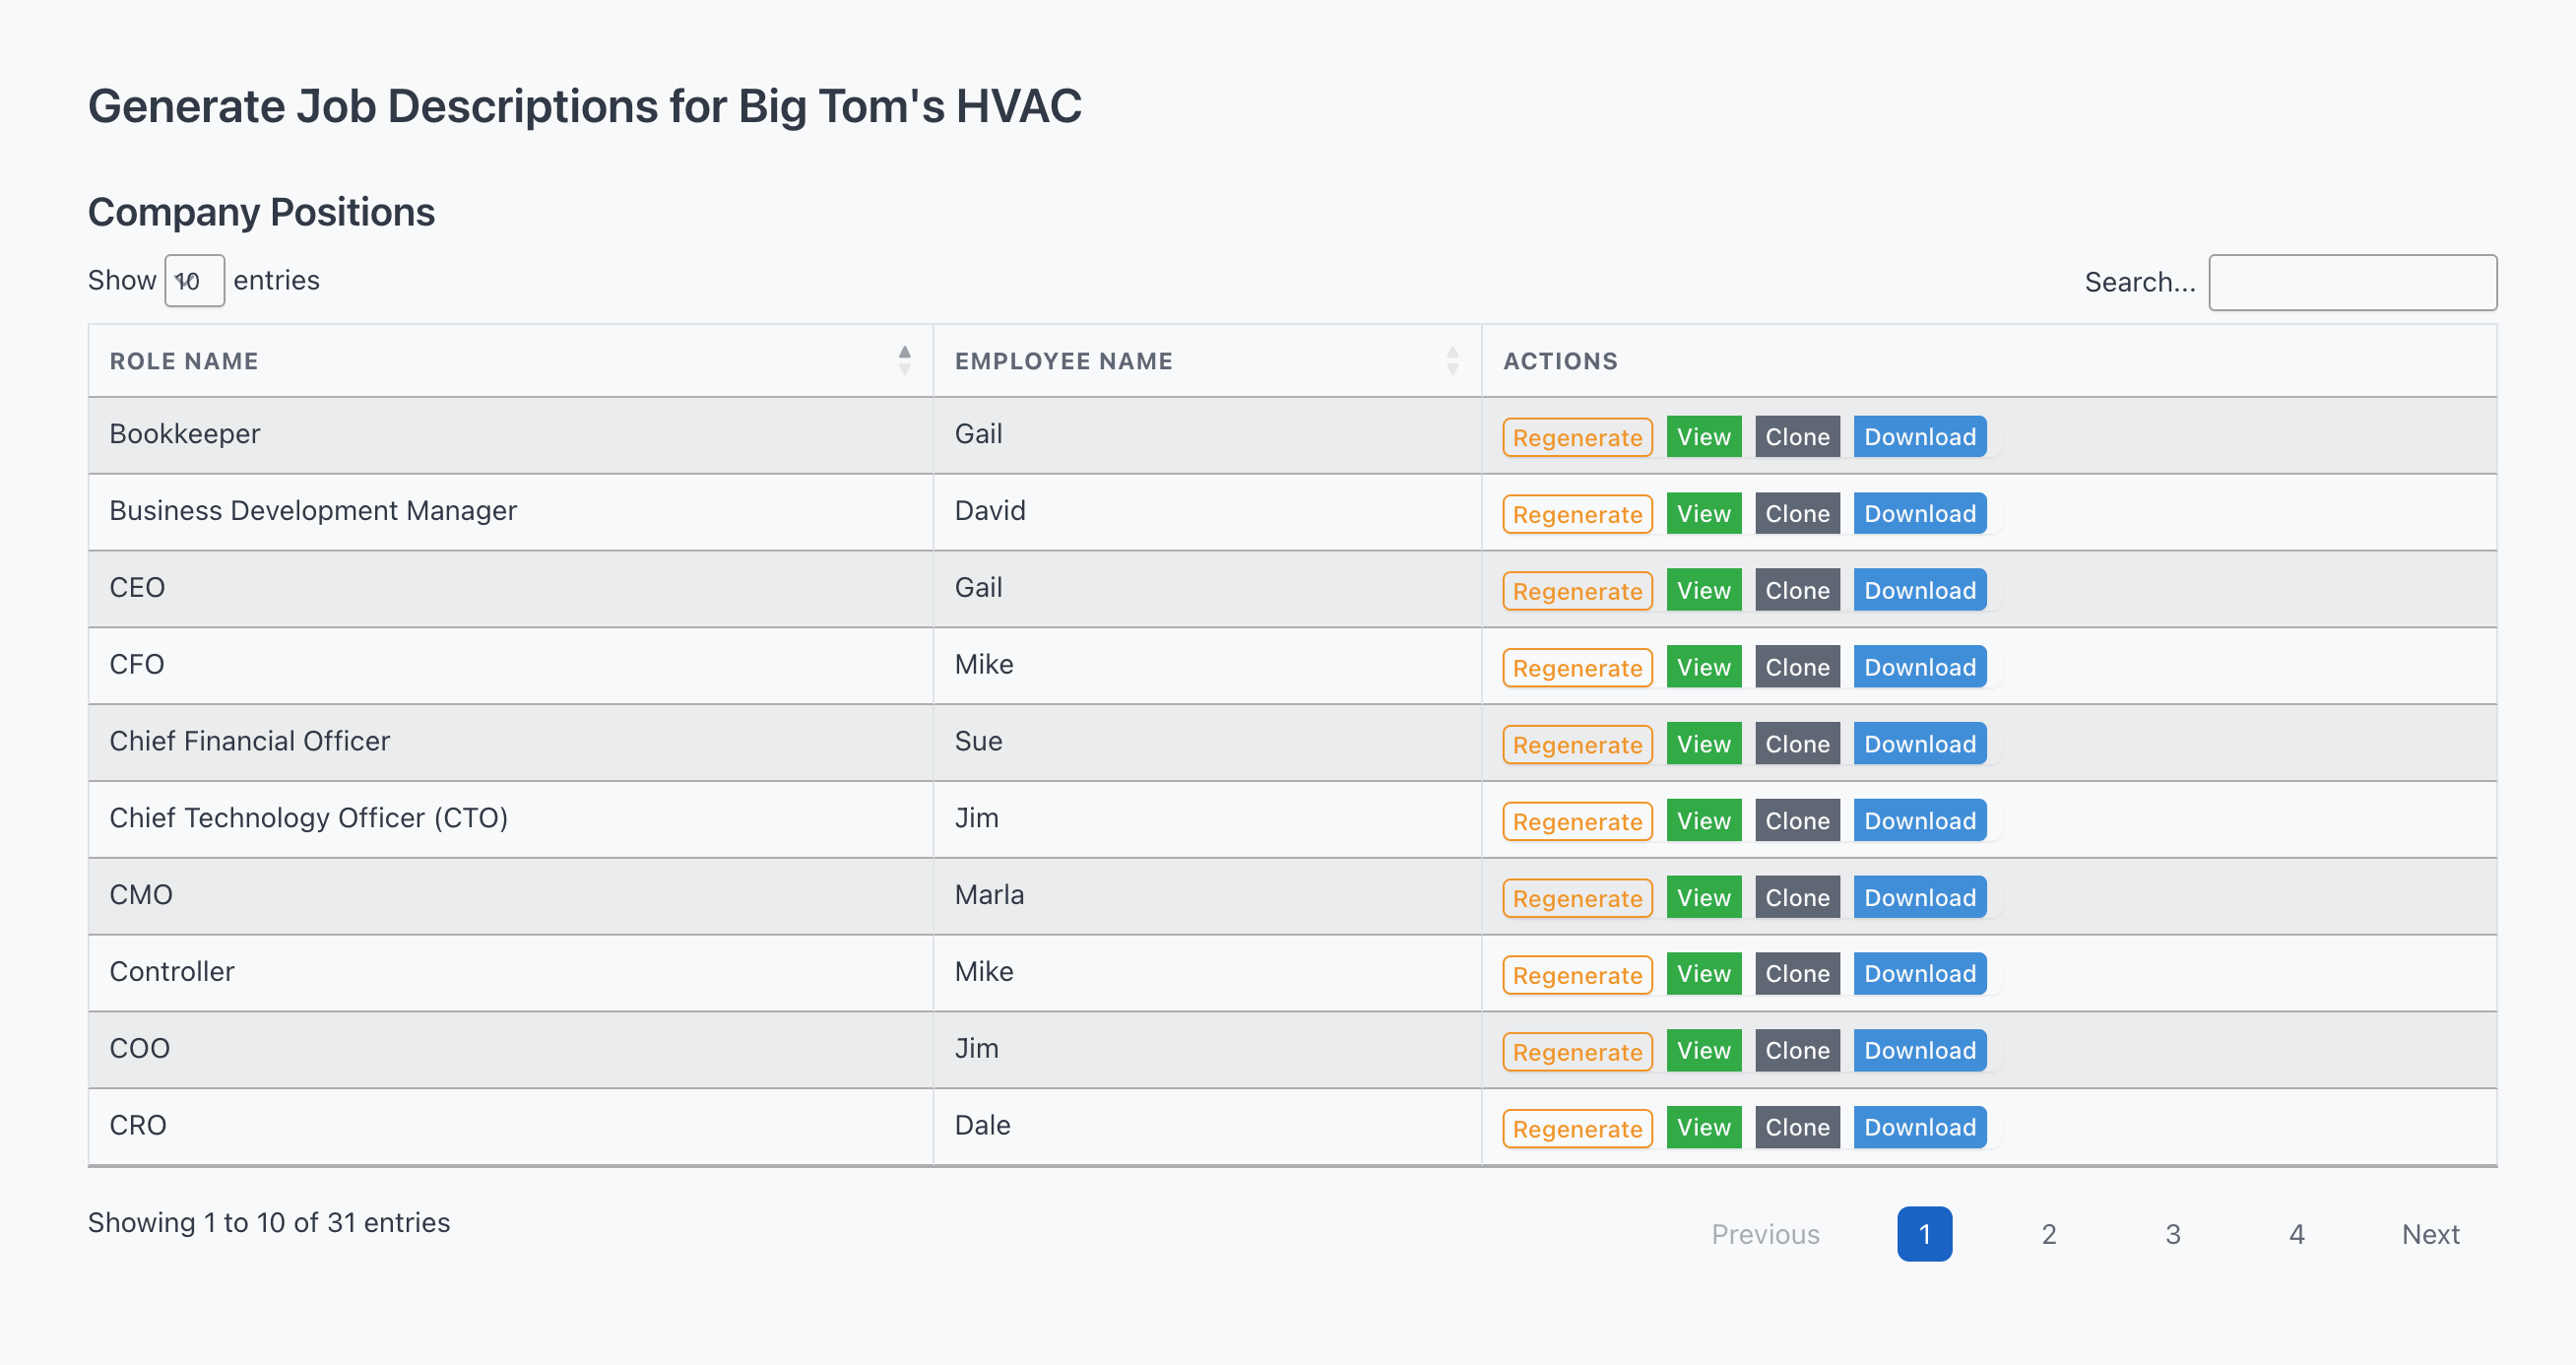Open the Show entries count dropdown
The image size is (2576, 1365).
[194, 281]
